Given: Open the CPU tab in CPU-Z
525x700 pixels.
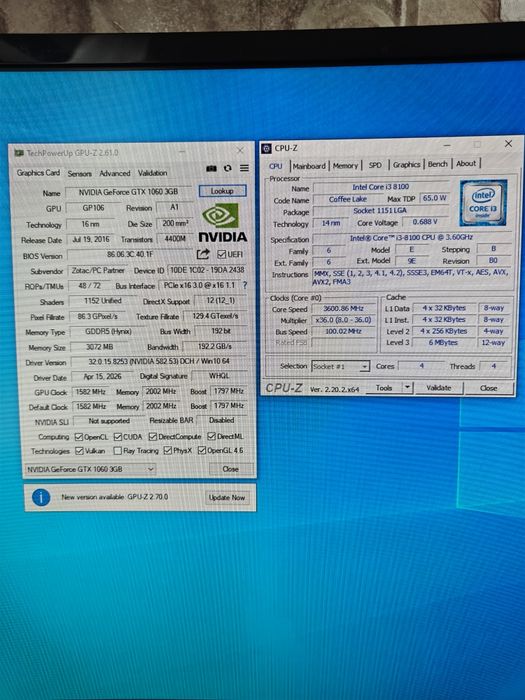Looking at the screenshot, I should [275, 166].
